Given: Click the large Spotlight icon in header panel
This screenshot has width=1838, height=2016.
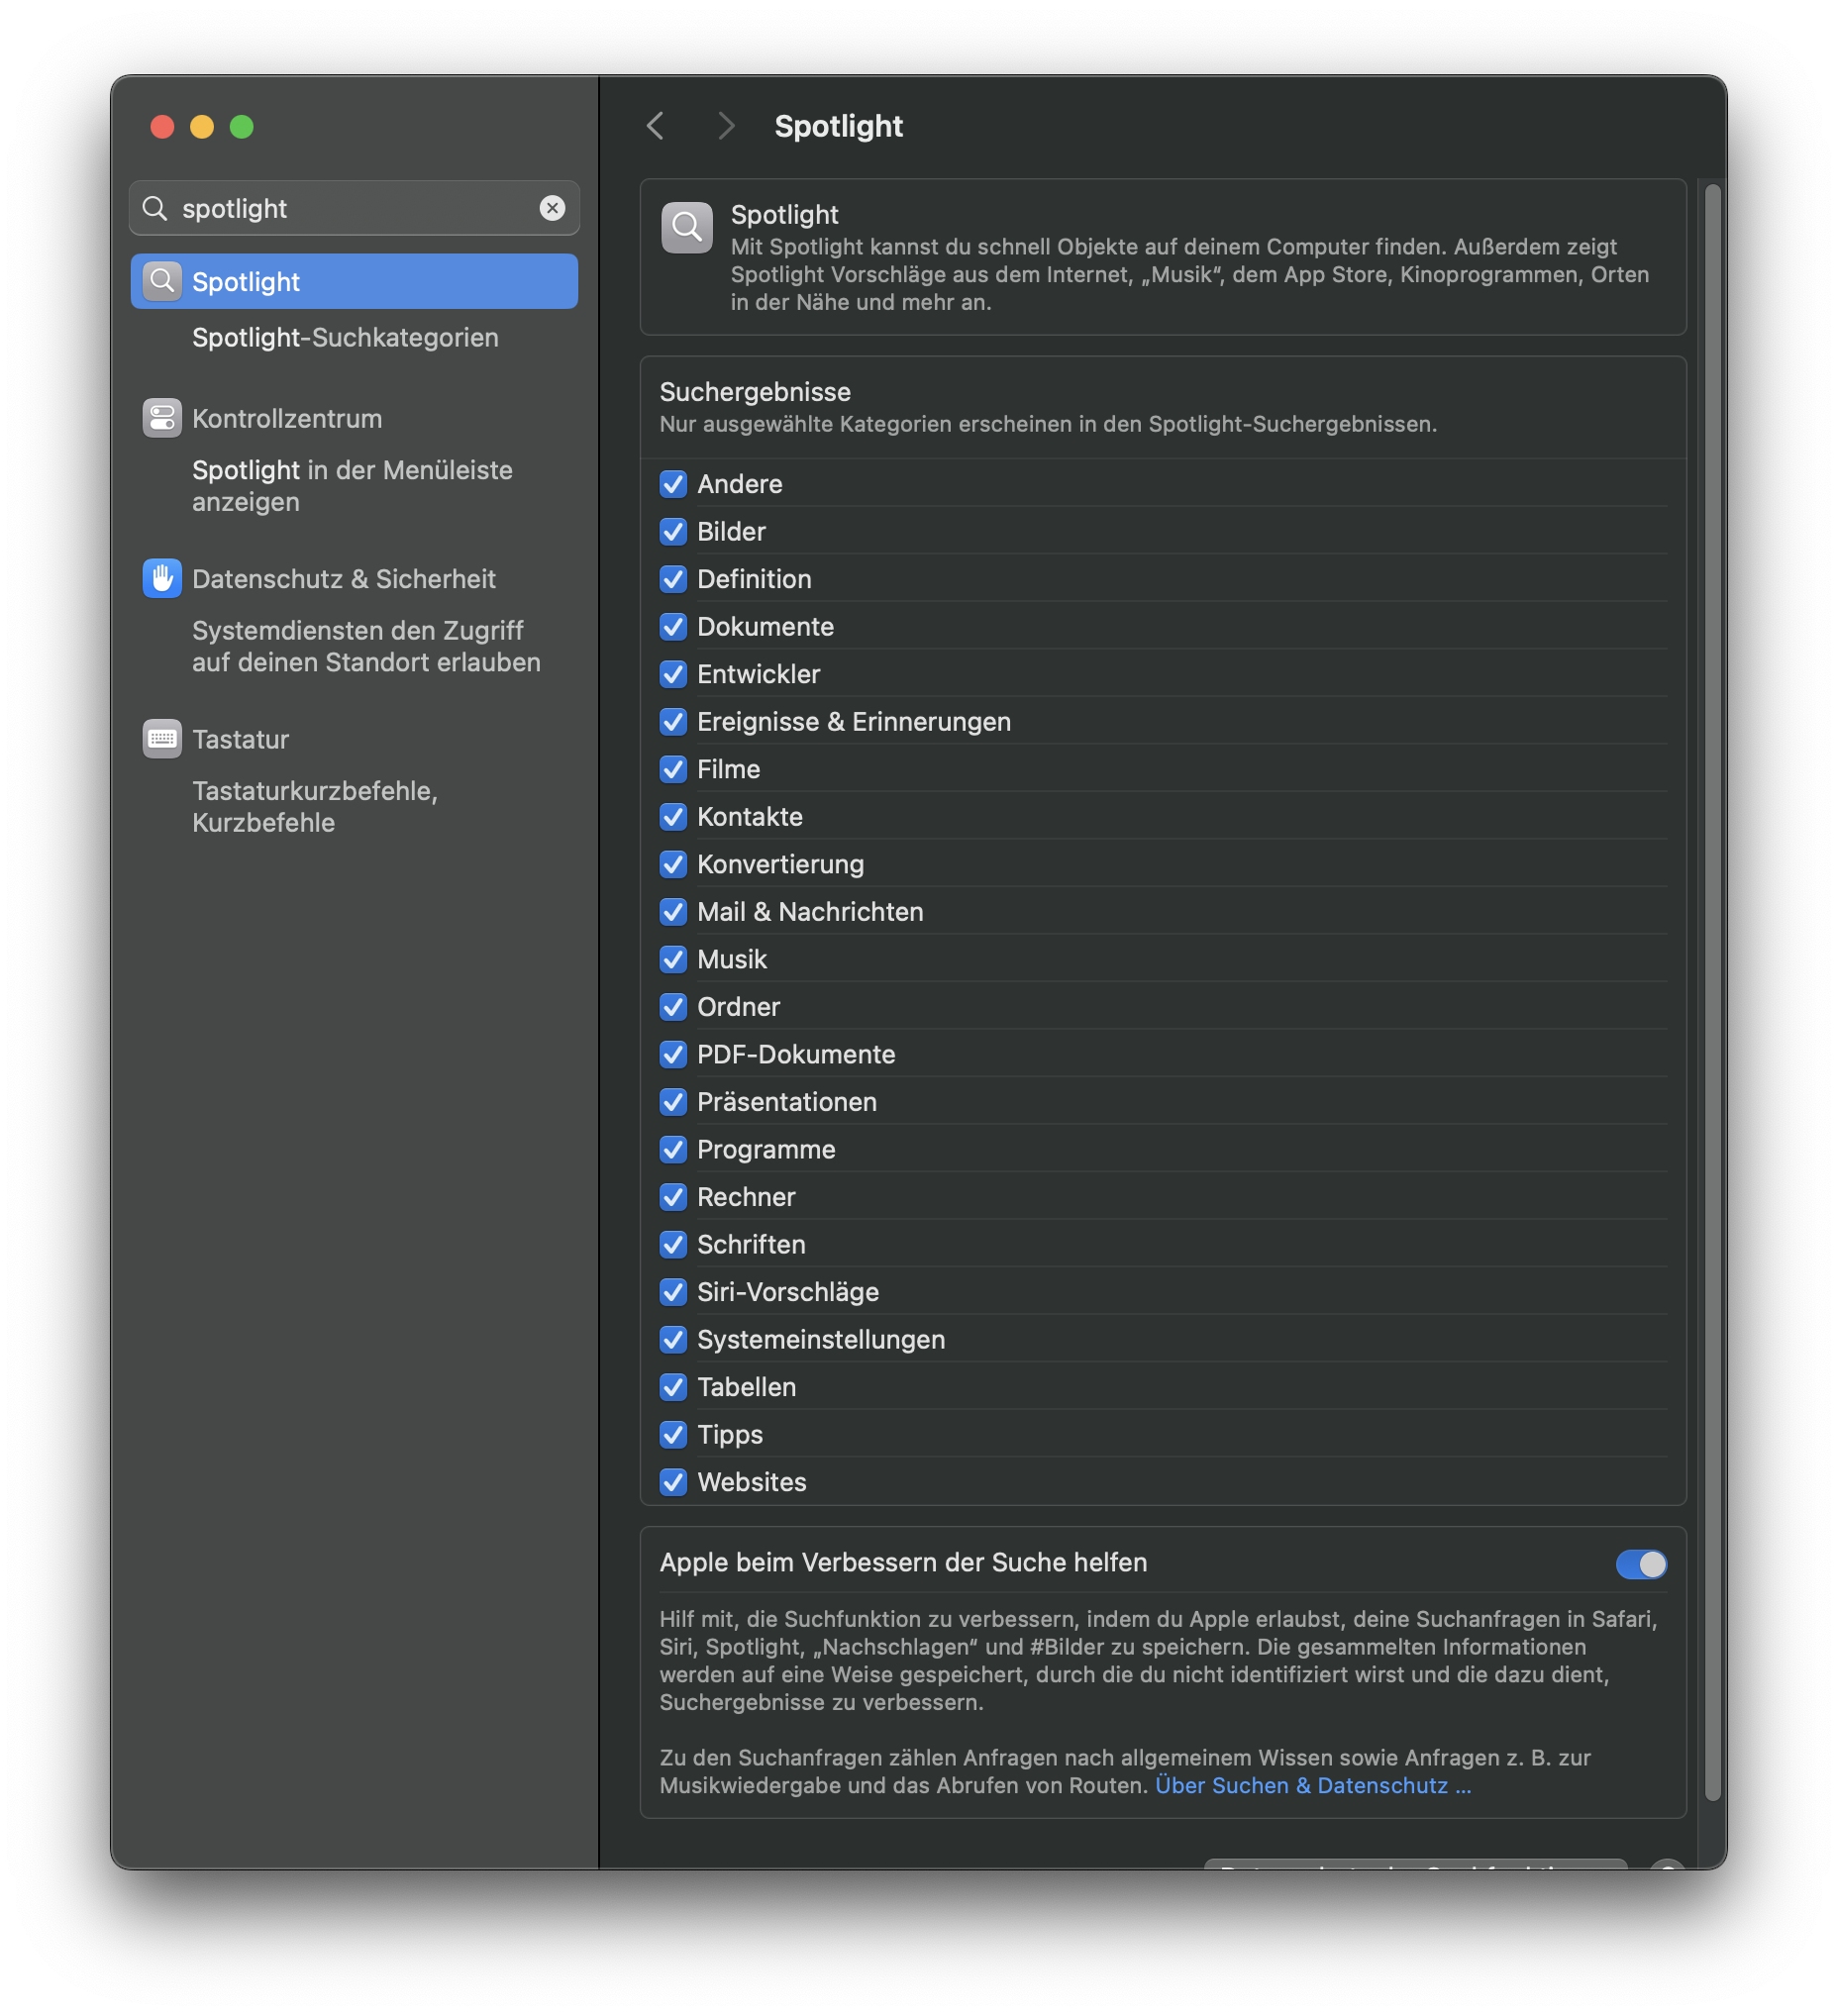Looking at the screenshot, I should pos(688,228).
